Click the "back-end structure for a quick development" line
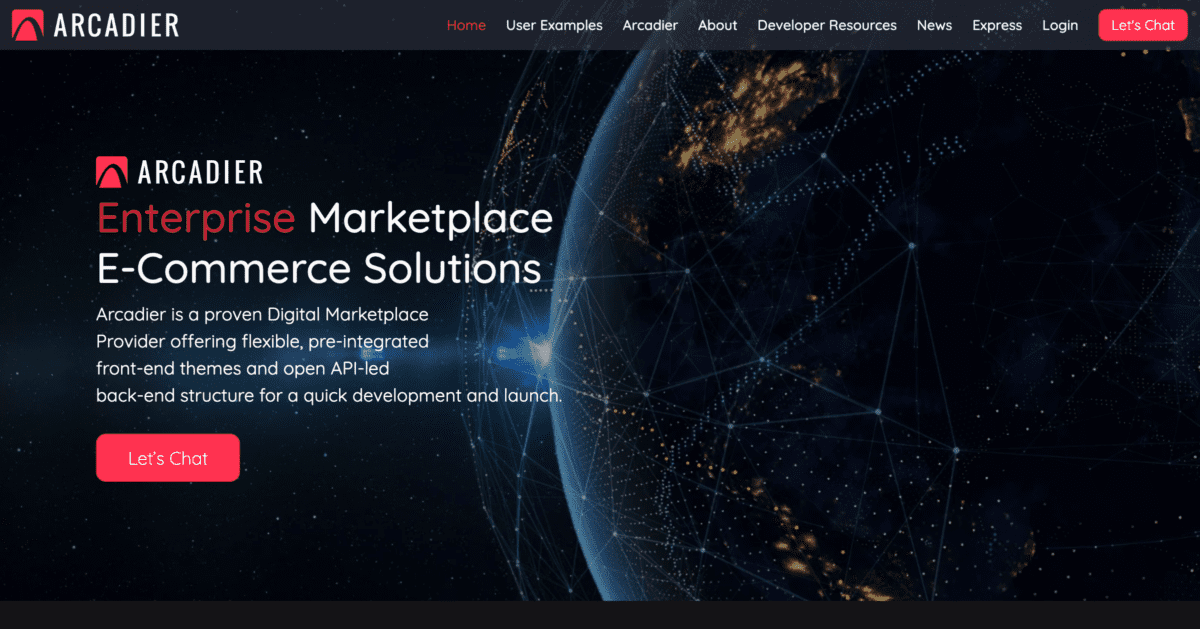The width and height of the screenshot is (1200, 629). [x=329, y=395]
